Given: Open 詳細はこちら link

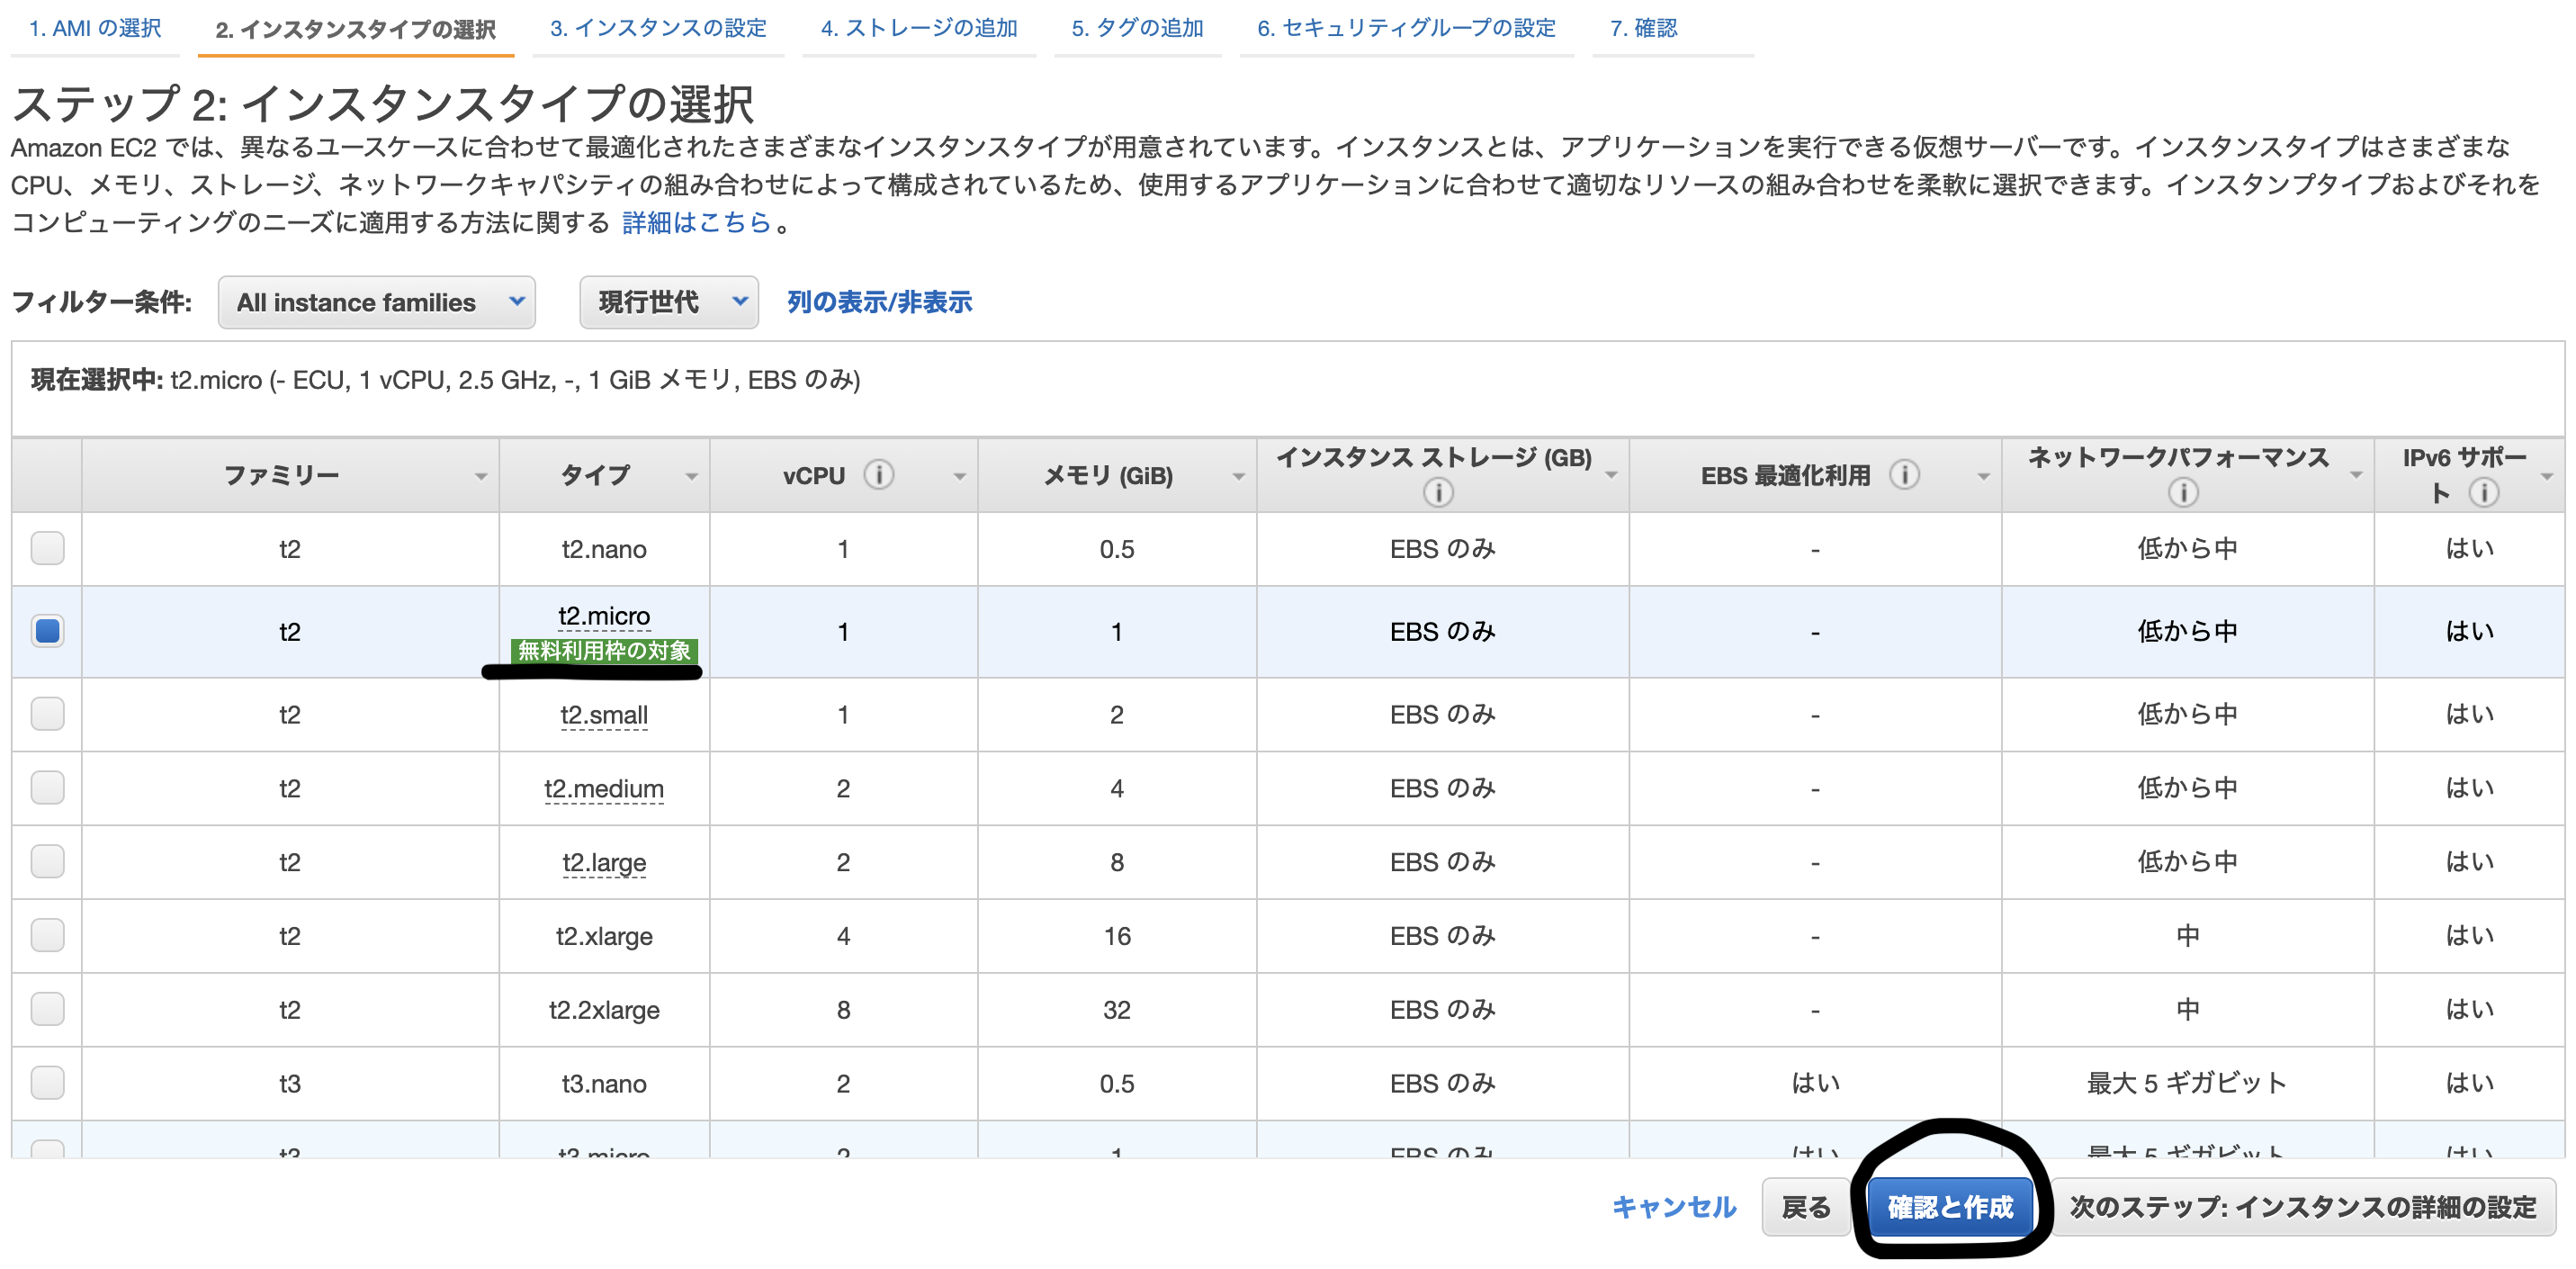Looking at the screenshot, I should (697, 222).
